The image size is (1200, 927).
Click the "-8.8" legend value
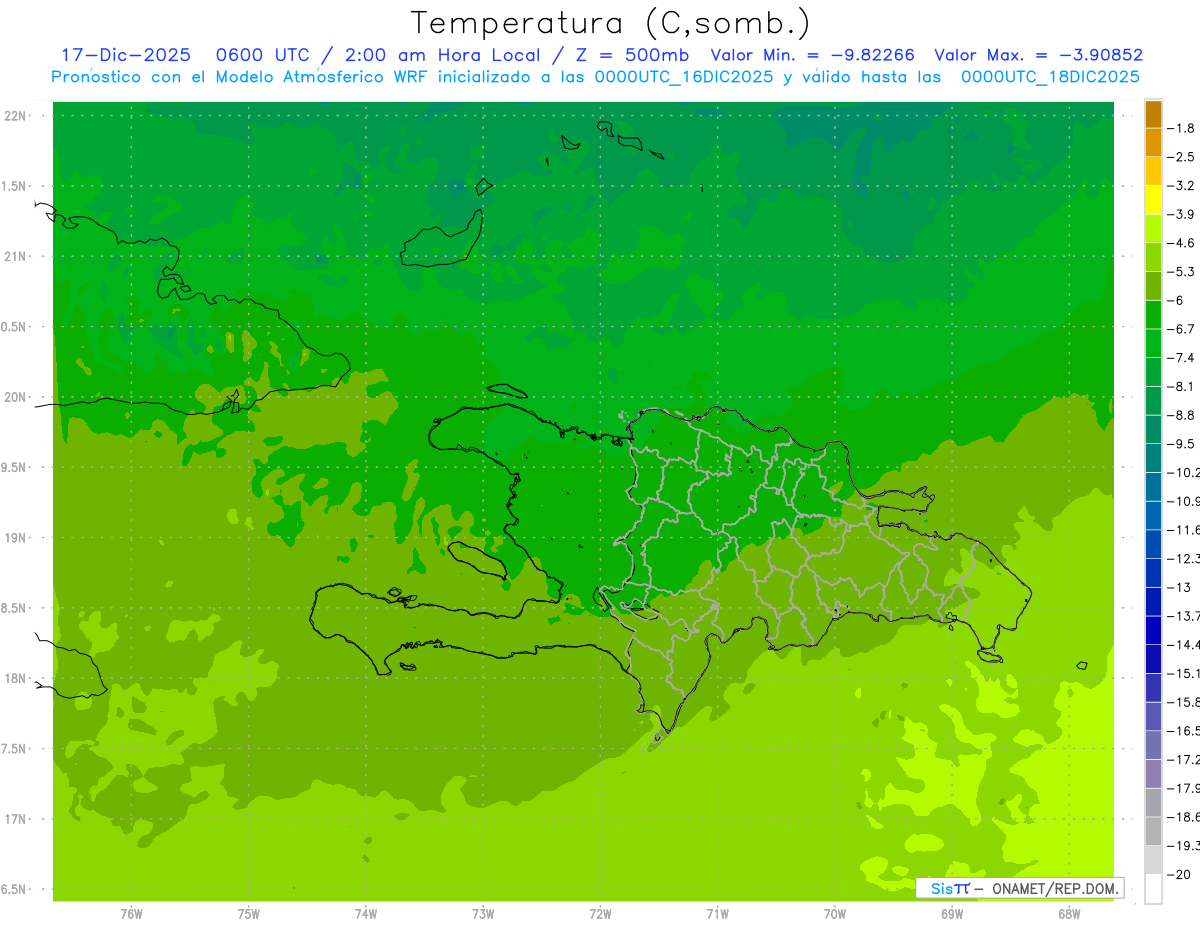[x=1181, y=415]
